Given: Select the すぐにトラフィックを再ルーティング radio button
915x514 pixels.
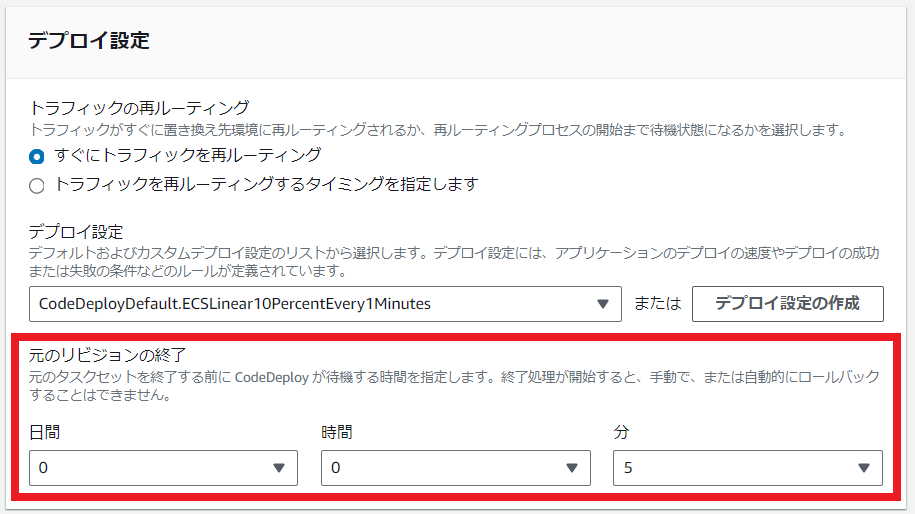Looking at the screenshot, I should coord(37,156).
